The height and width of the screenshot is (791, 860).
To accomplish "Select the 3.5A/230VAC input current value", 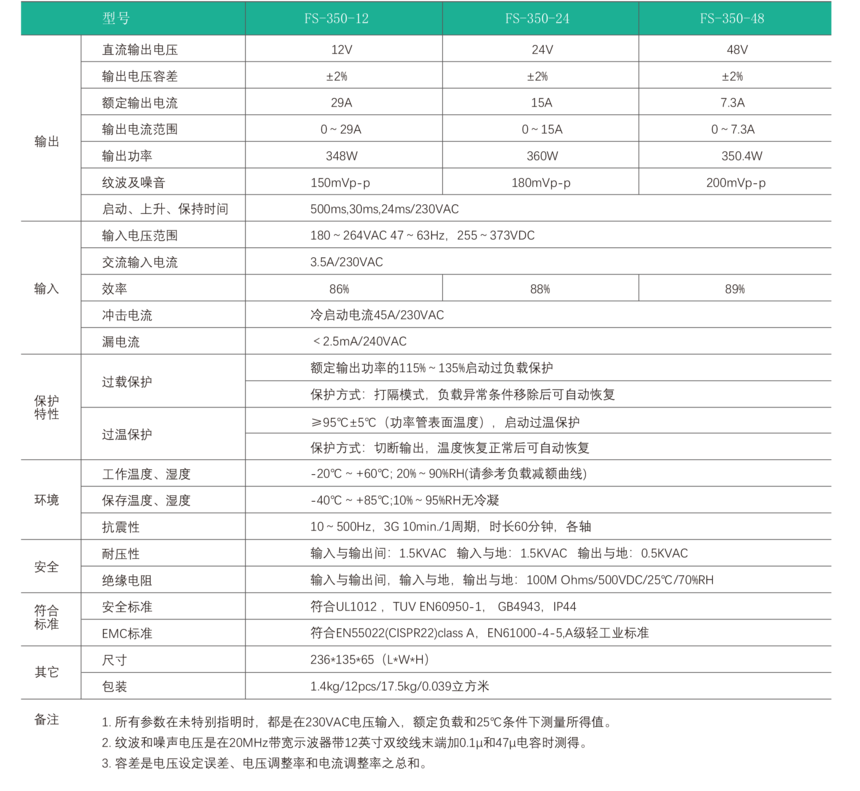I will click(347, 262).
